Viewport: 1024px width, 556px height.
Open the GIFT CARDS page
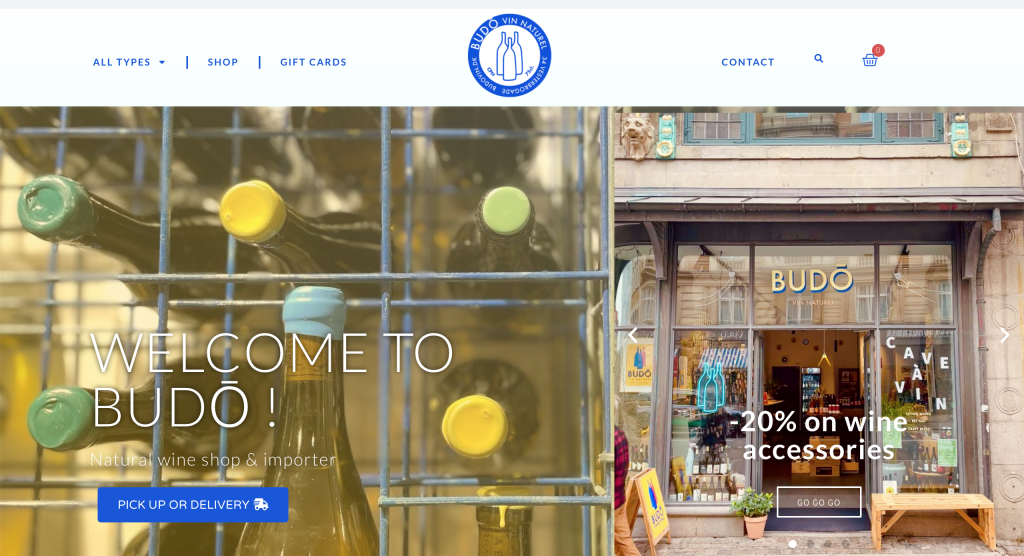313,62
